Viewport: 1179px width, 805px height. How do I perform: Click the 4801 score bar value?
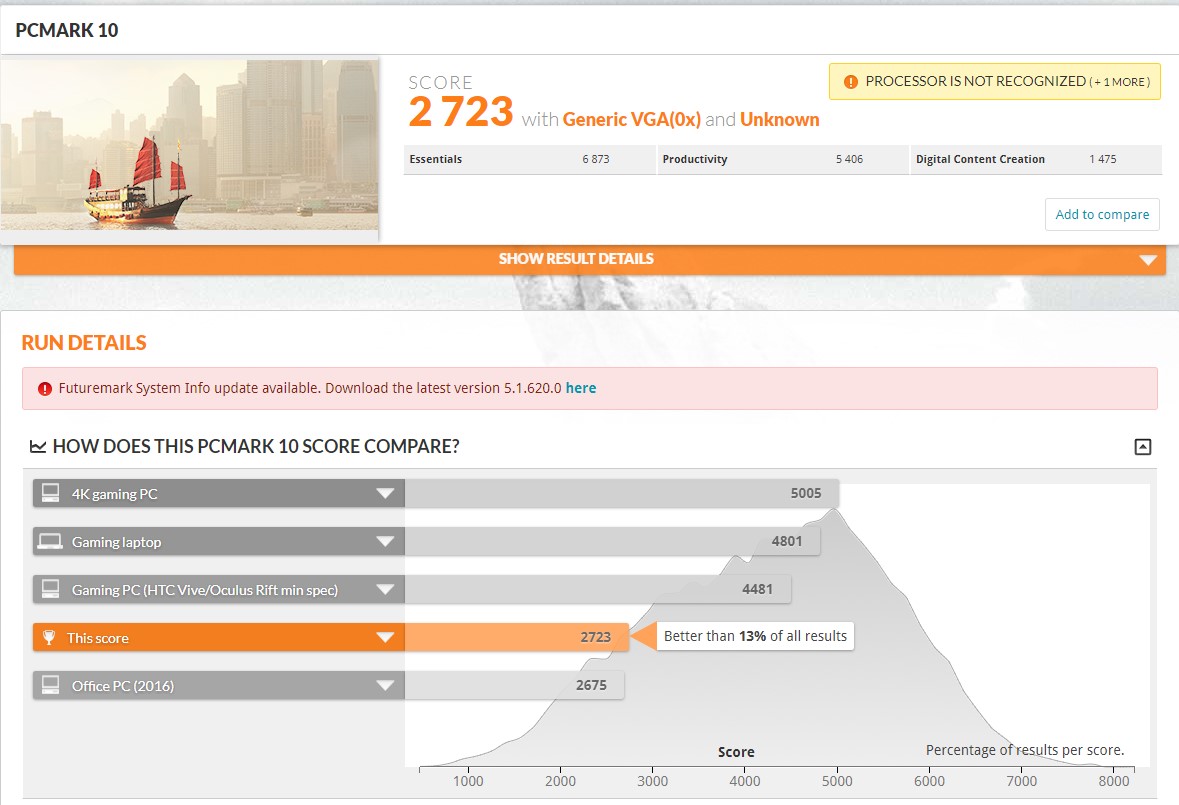[x=787, y=541]
